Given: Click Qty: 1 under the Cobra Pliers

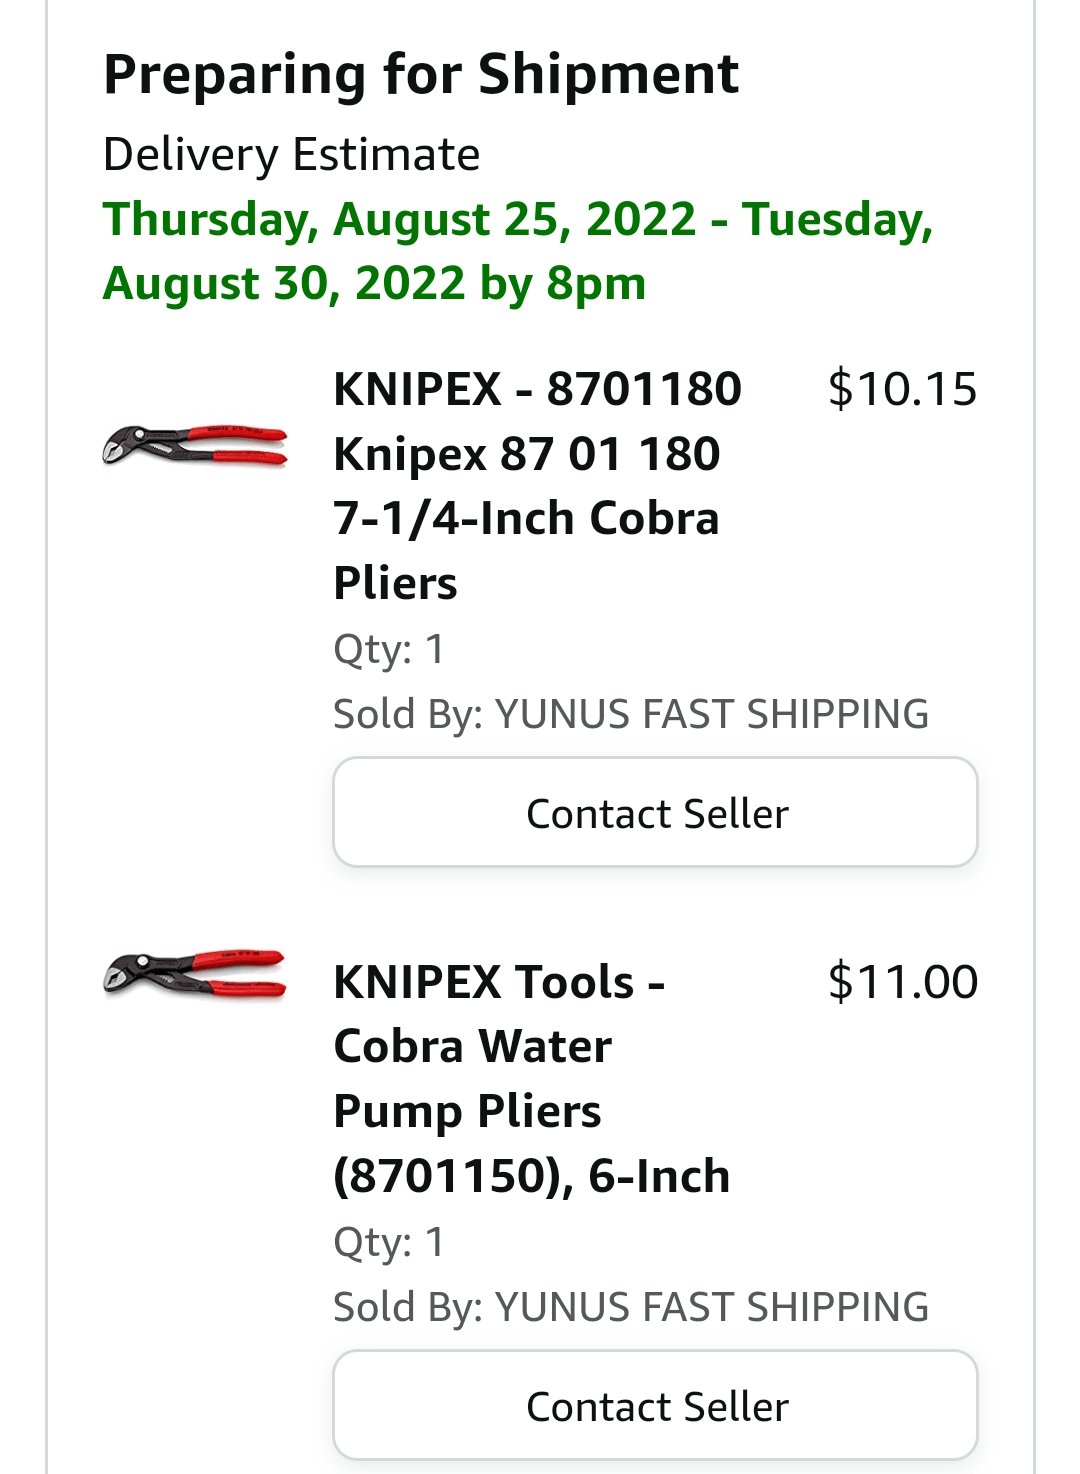Looking at the screenshot, I should point(391,650).
